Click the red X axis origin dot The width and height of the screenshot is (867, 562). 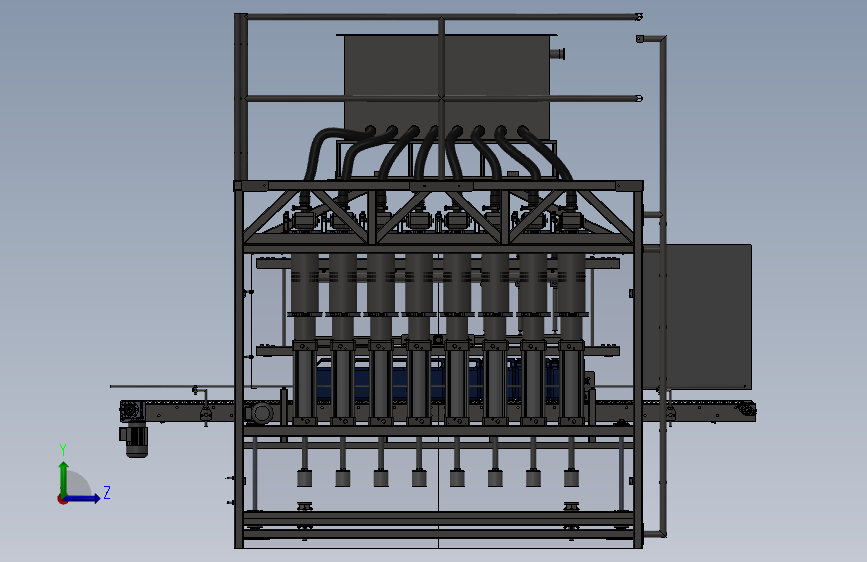pyautogui.click(x=62, y=499)
